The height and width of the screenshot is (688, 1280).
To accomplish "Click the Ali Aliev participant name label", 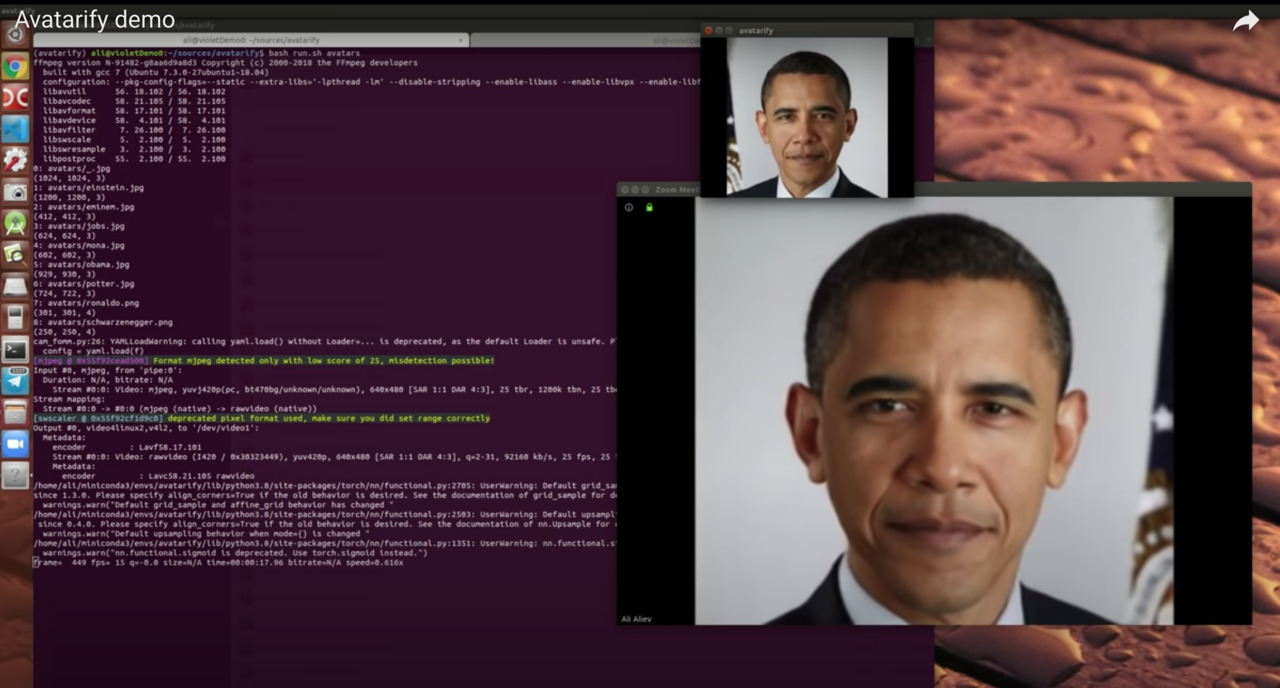I will [636, 619].
